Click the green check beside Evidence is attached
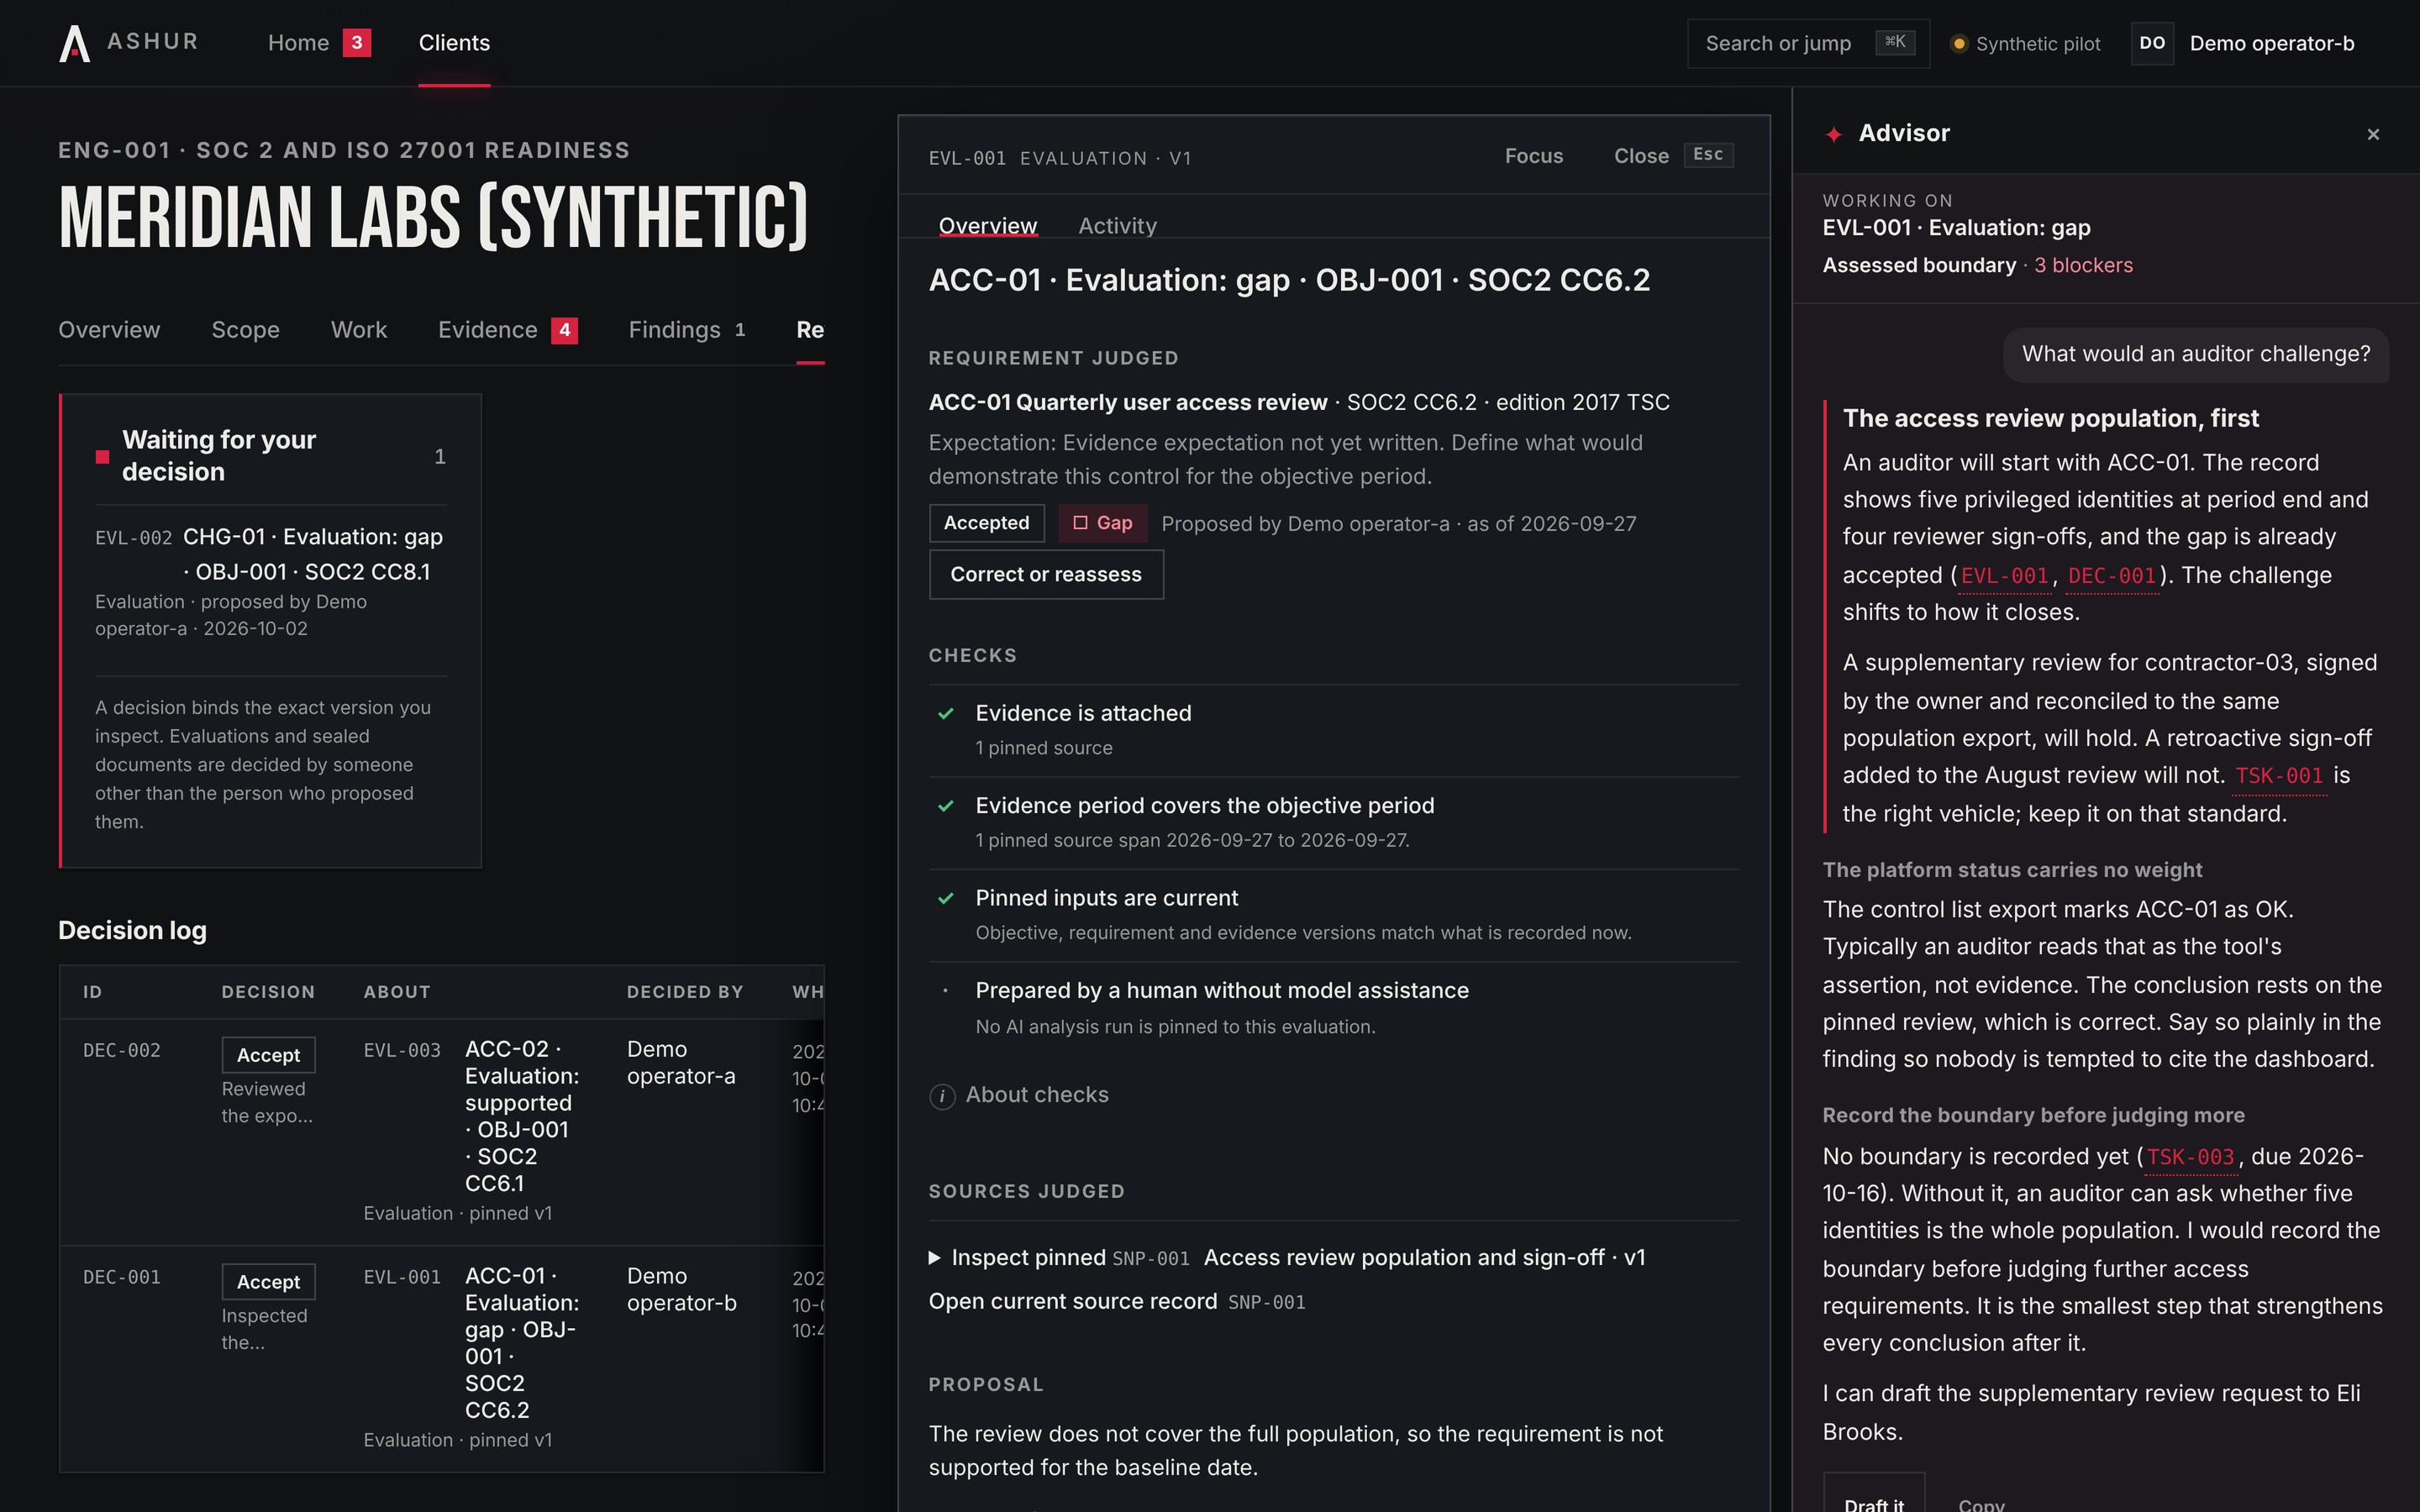The image size is (2420, 1512). (946, 713)
